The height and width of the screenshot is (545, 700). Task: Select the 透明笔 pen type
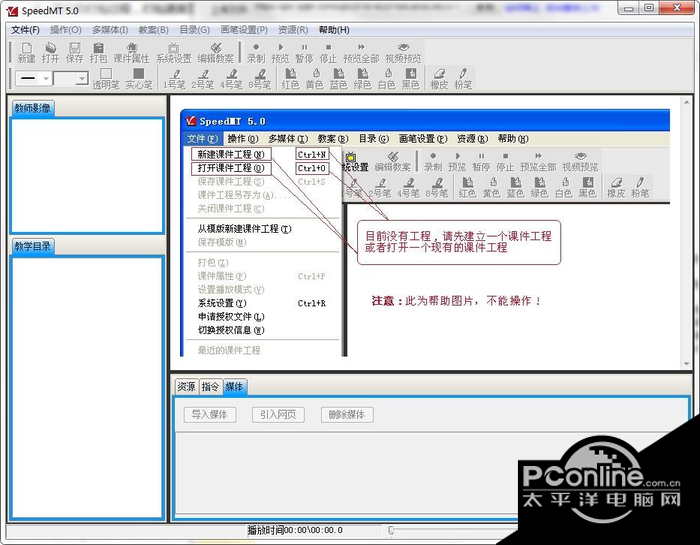pyautogui.click(x=106, y=79)
